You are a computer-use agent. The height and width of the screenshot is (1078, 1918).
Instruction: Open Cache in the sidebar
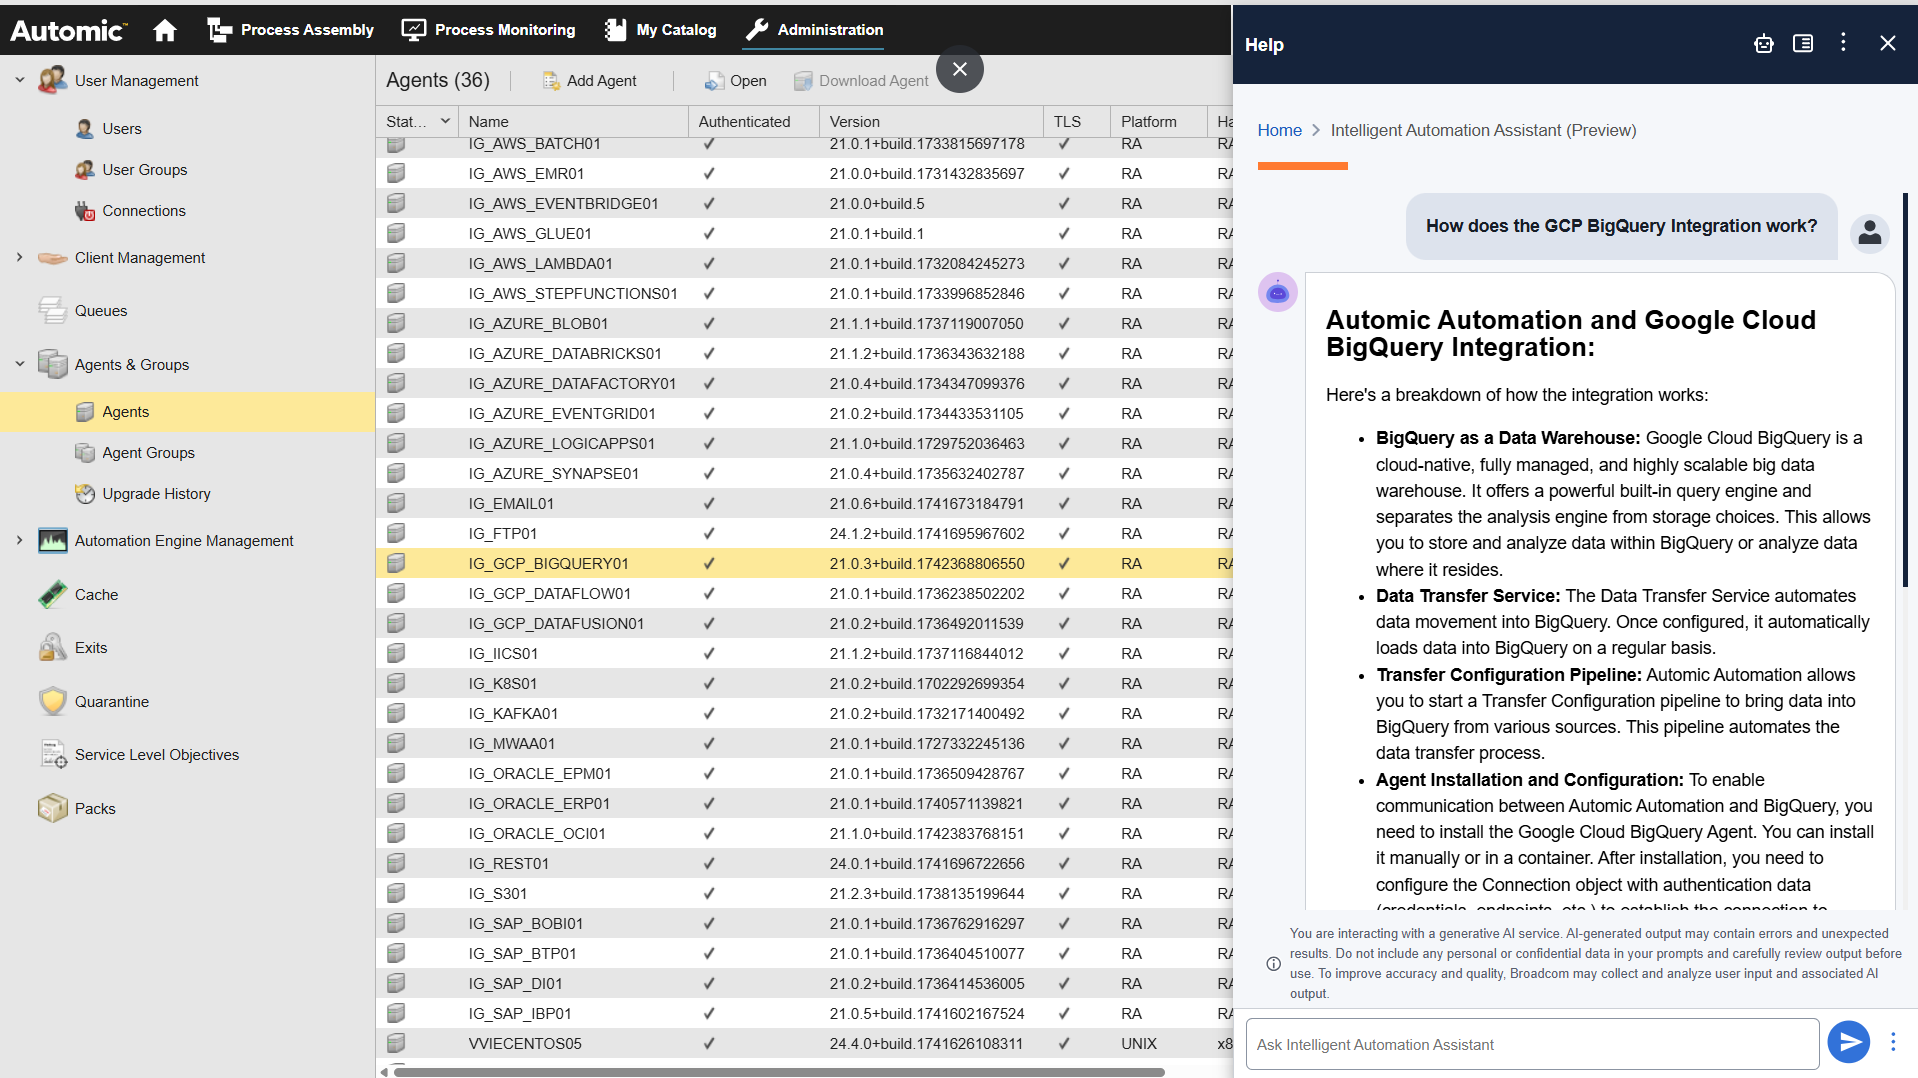96,594
